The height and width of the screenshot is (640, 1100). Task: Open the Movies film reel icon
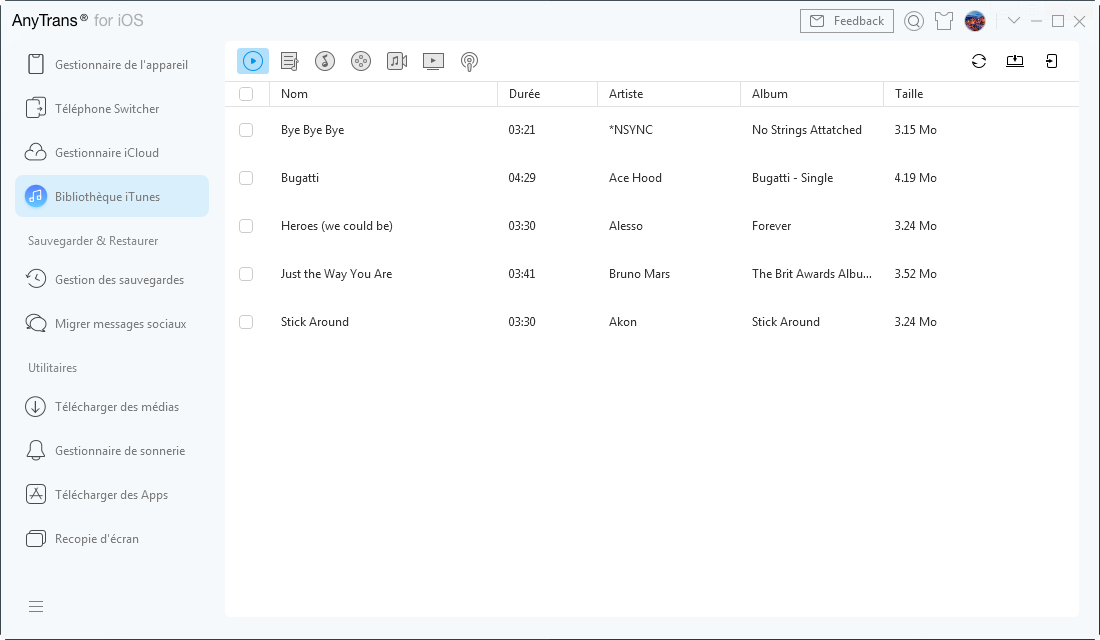coord(361,61)
